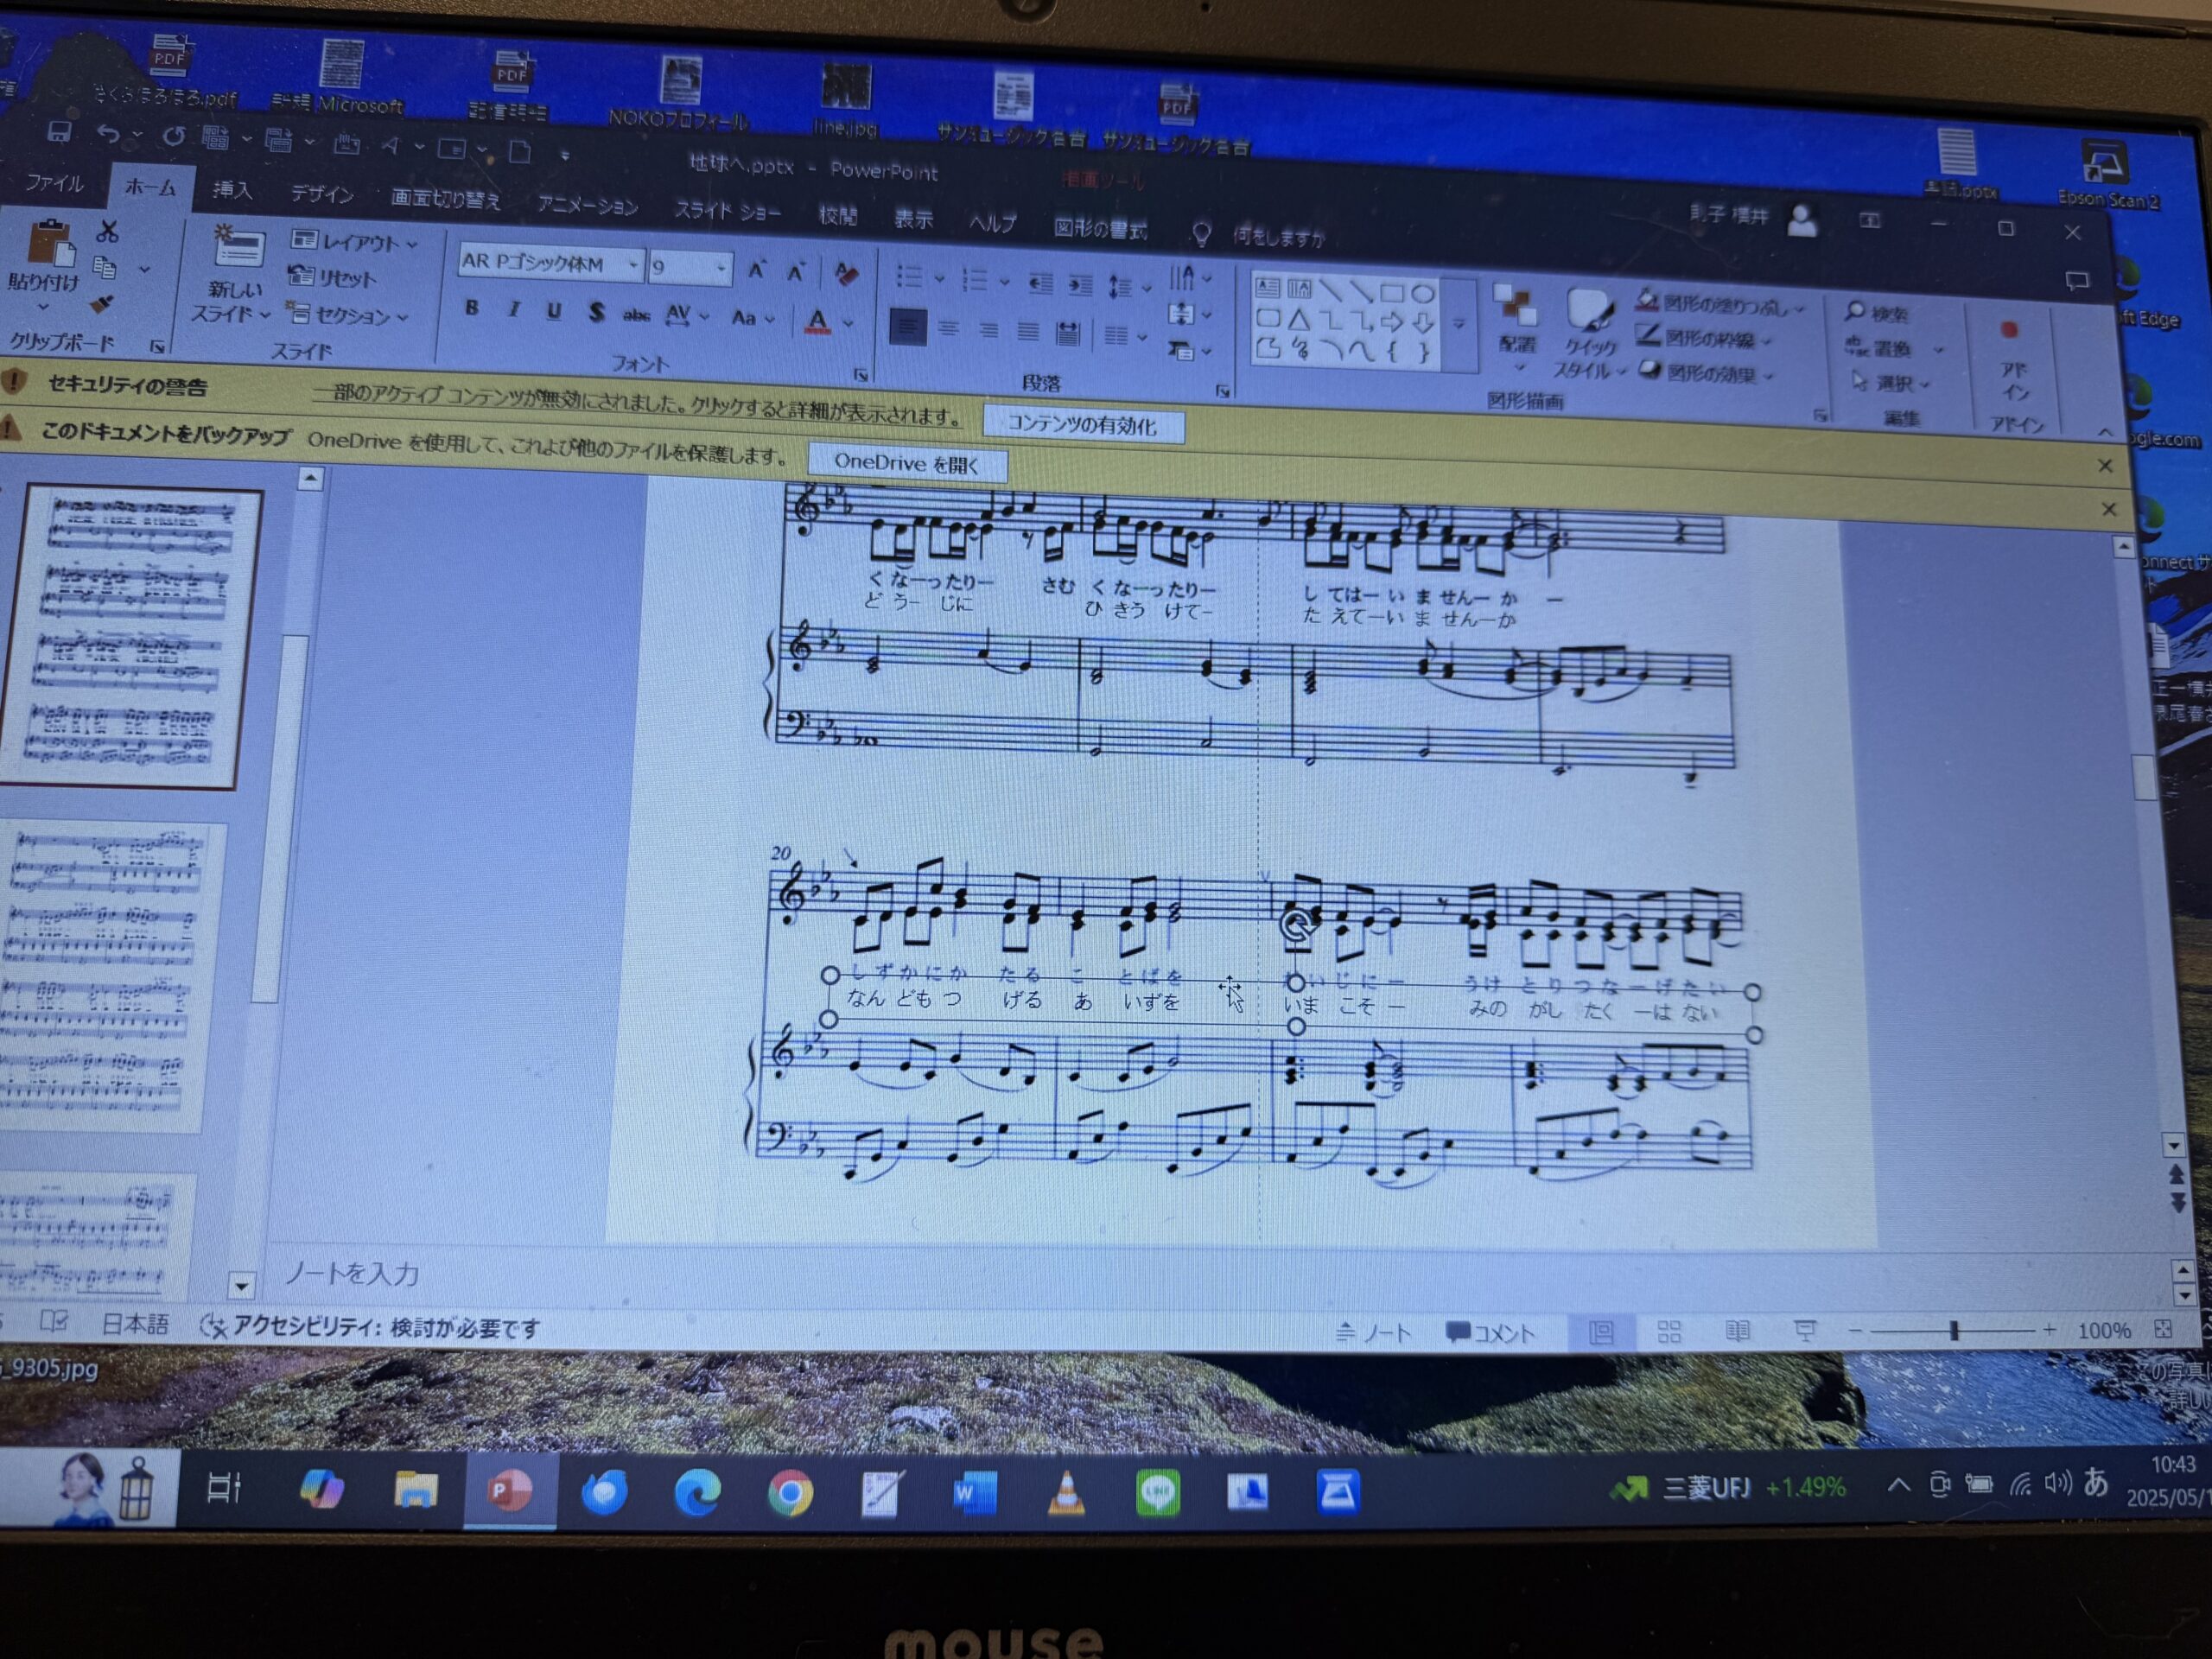Expand shapes gallery more arrow

pos(1459,324)
